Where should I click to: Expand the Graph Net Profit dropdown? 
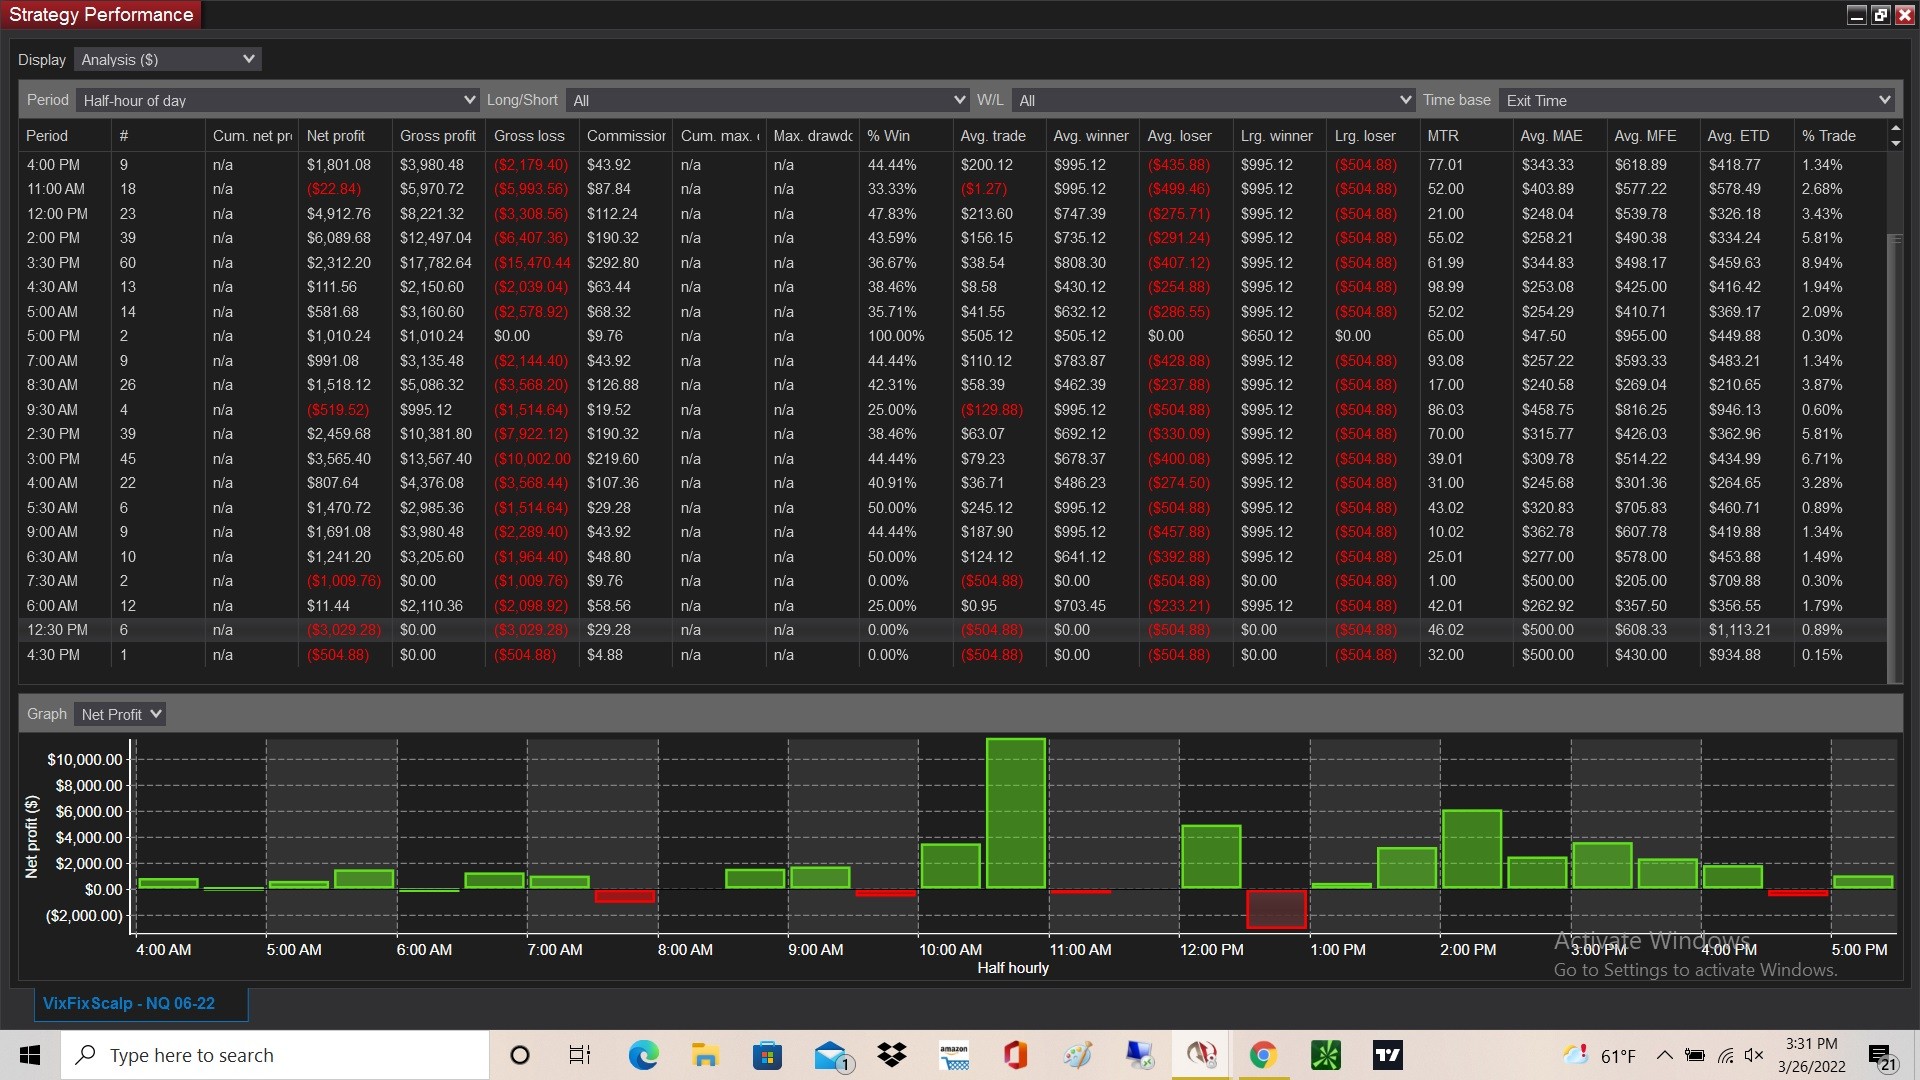(x=120, y=714)
